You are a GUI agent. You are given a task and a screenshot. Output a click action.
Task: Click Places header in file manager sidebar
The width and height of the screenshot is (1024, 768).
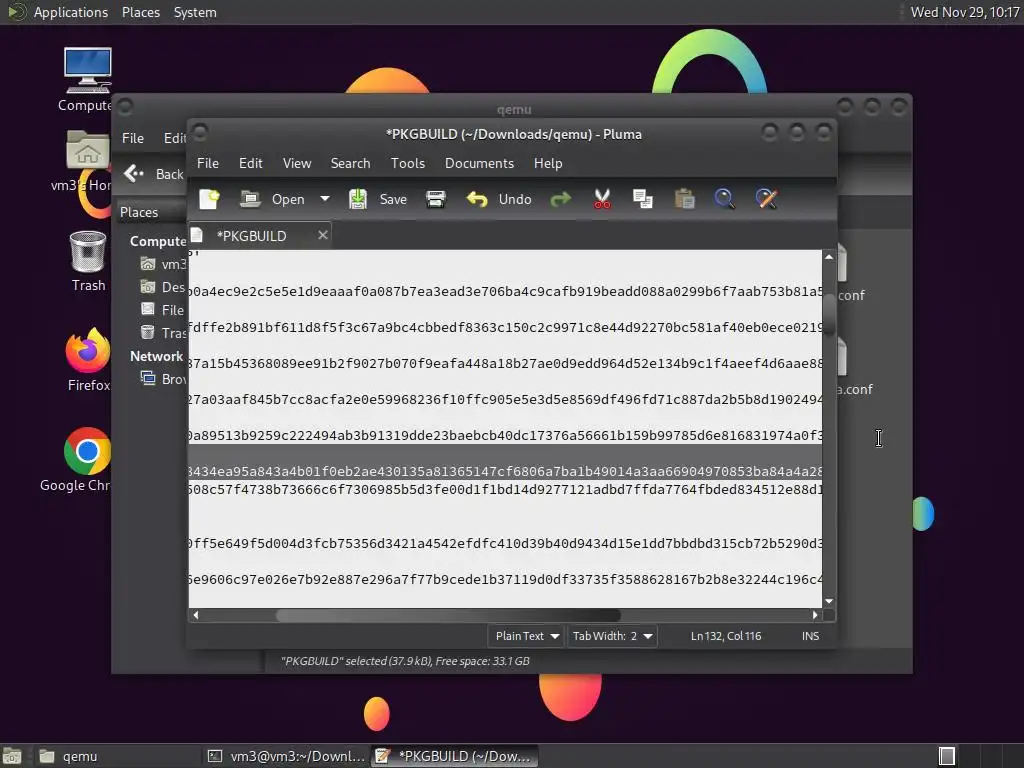(139, 212)
